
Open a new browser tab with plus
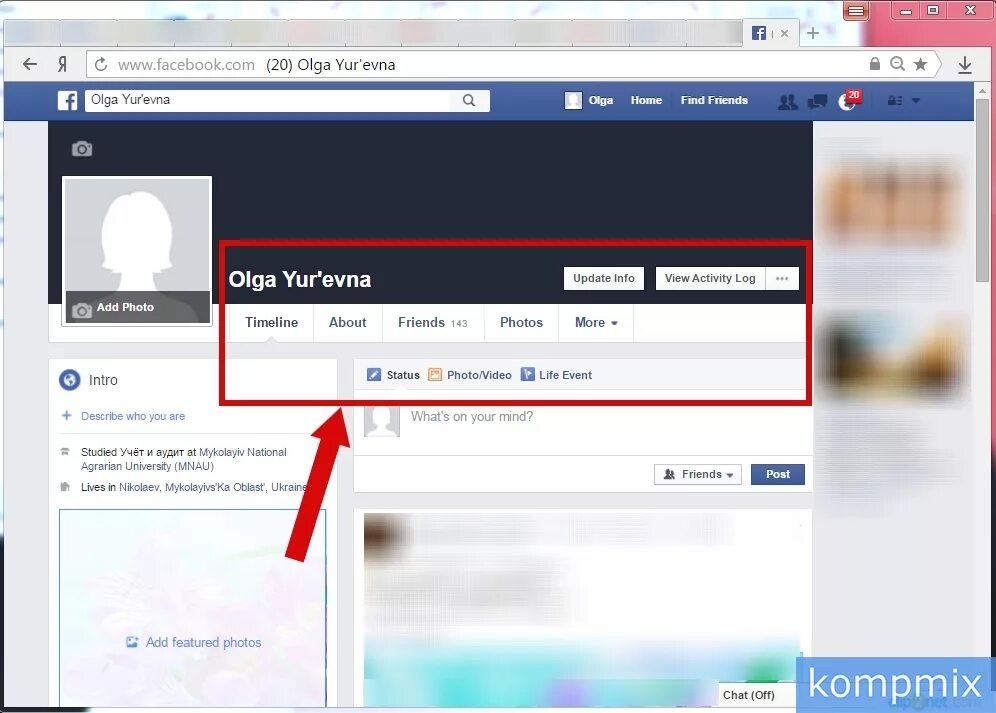click(x=813, y=33)
